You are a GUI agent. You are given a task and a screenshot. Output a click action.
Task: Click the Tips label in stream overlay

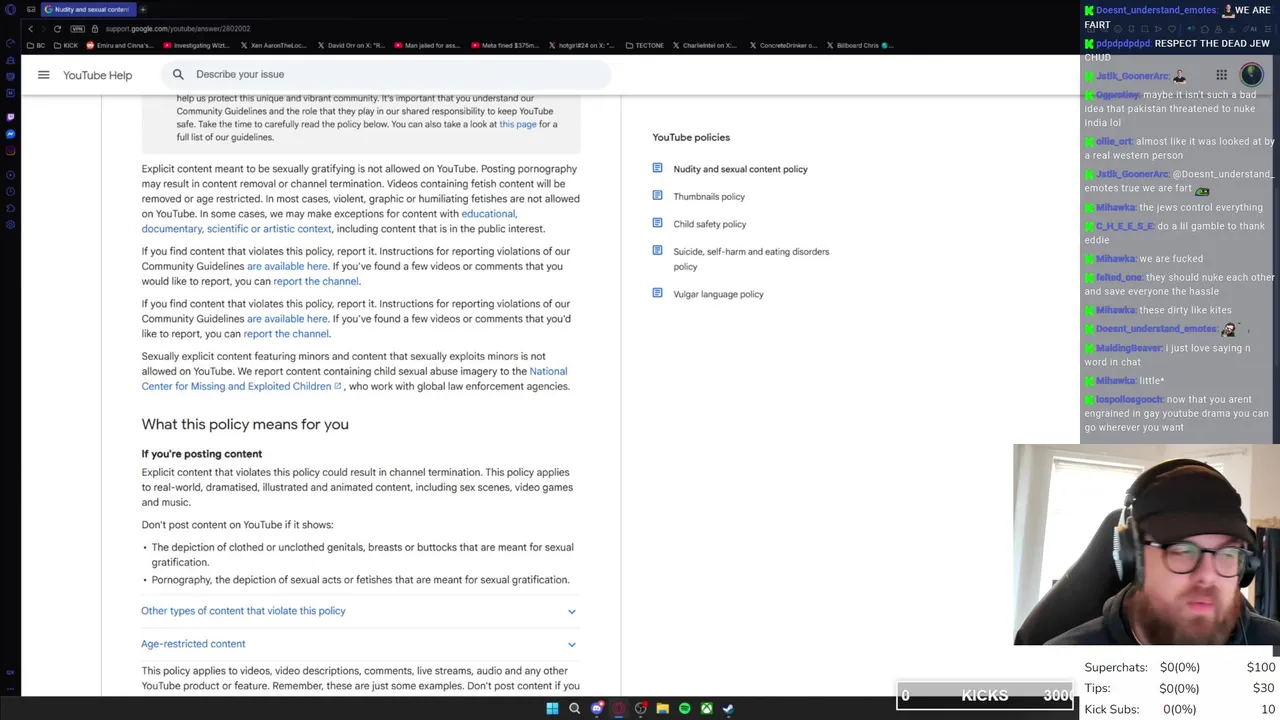pos(1097,688)
